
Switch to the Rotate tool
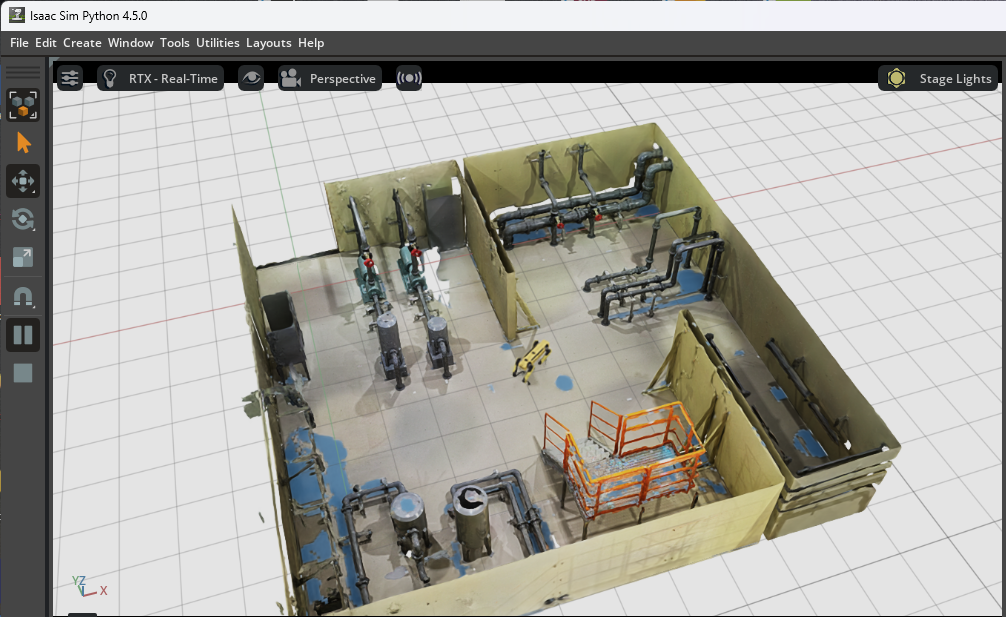[x=23, y=219]
